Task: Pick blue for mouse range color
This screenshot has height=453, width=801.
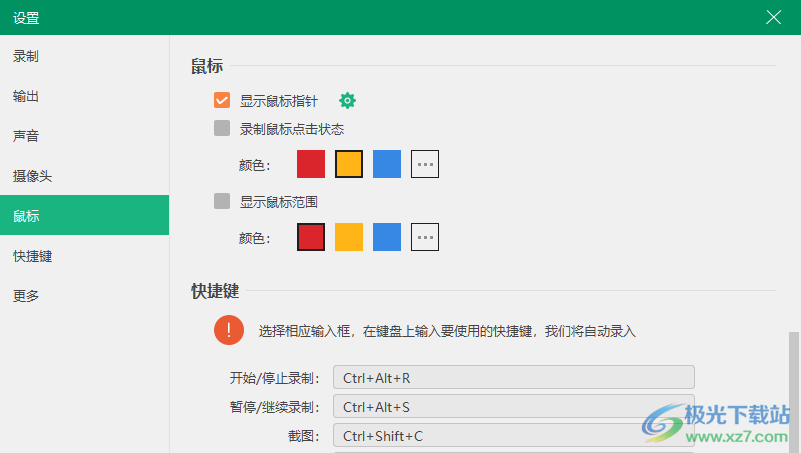Action: 387,237
